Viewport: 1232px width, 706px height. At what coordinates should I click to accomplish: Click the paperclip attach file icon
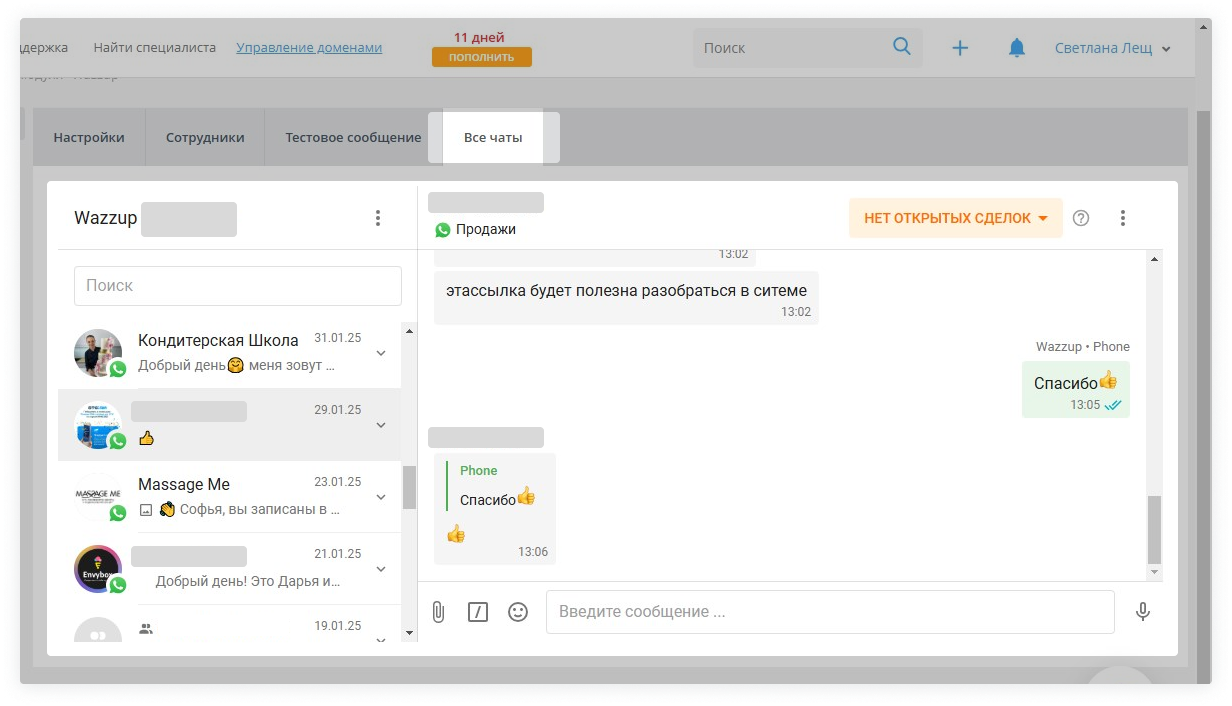click(x=438, y=612)
